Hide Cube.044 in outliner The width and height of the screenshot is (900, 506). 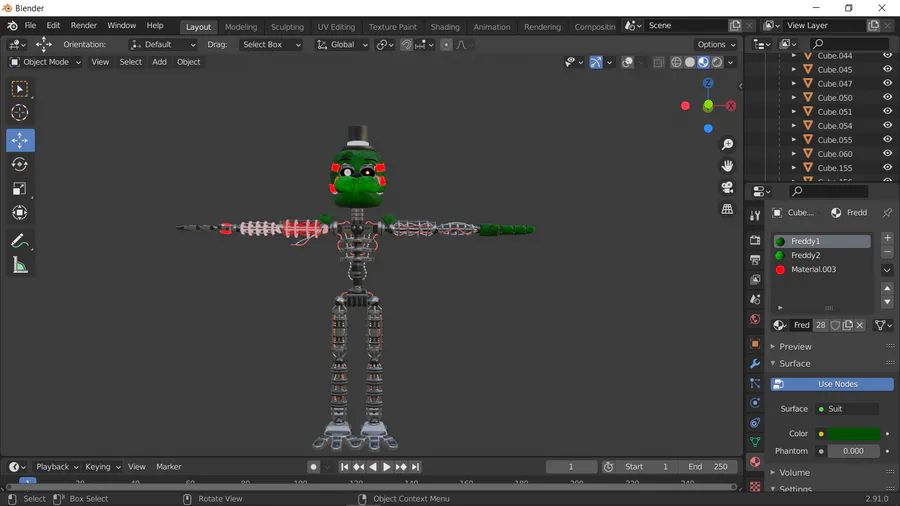[x=887, y=55]
